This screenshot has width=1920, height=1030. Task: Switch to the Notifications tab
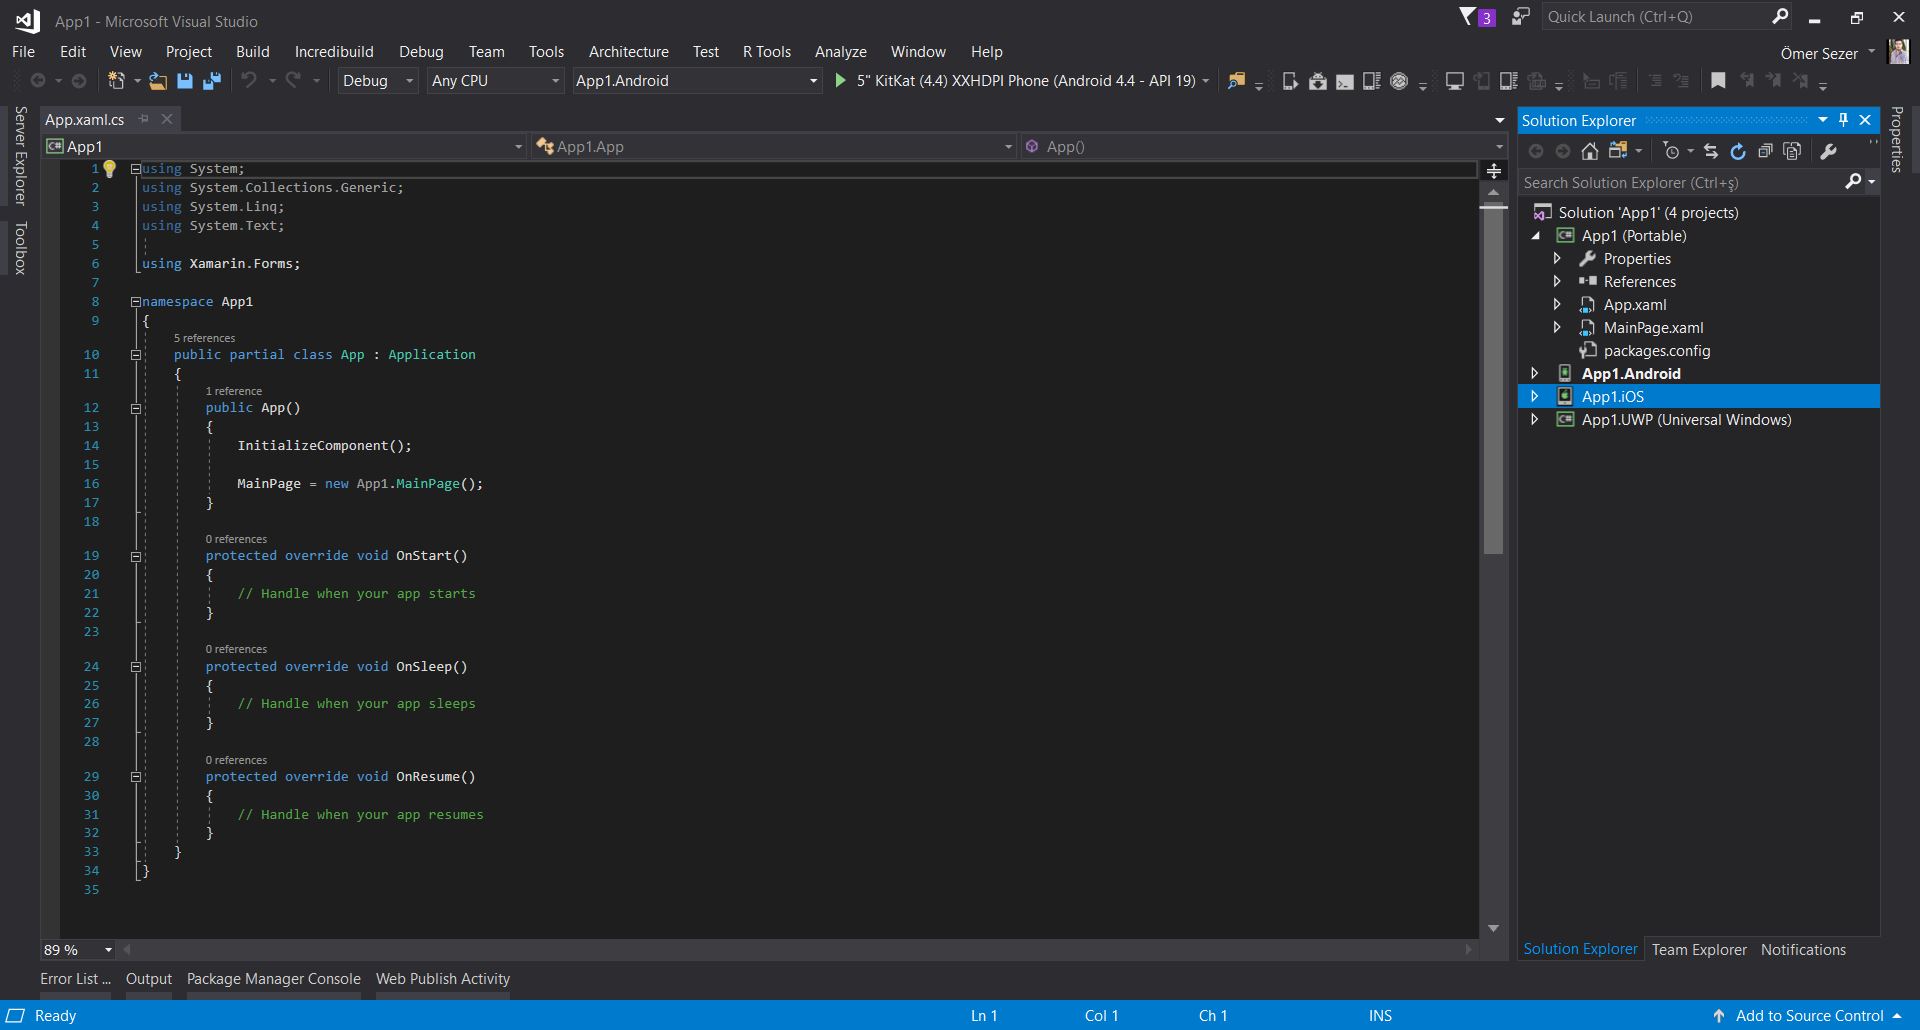pos(1803,949)
